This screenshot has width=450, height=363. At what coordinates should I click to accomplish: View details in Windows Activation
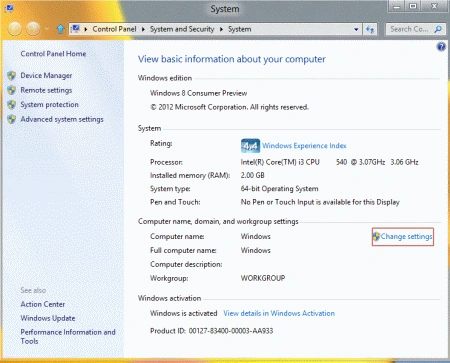point(279,313)
